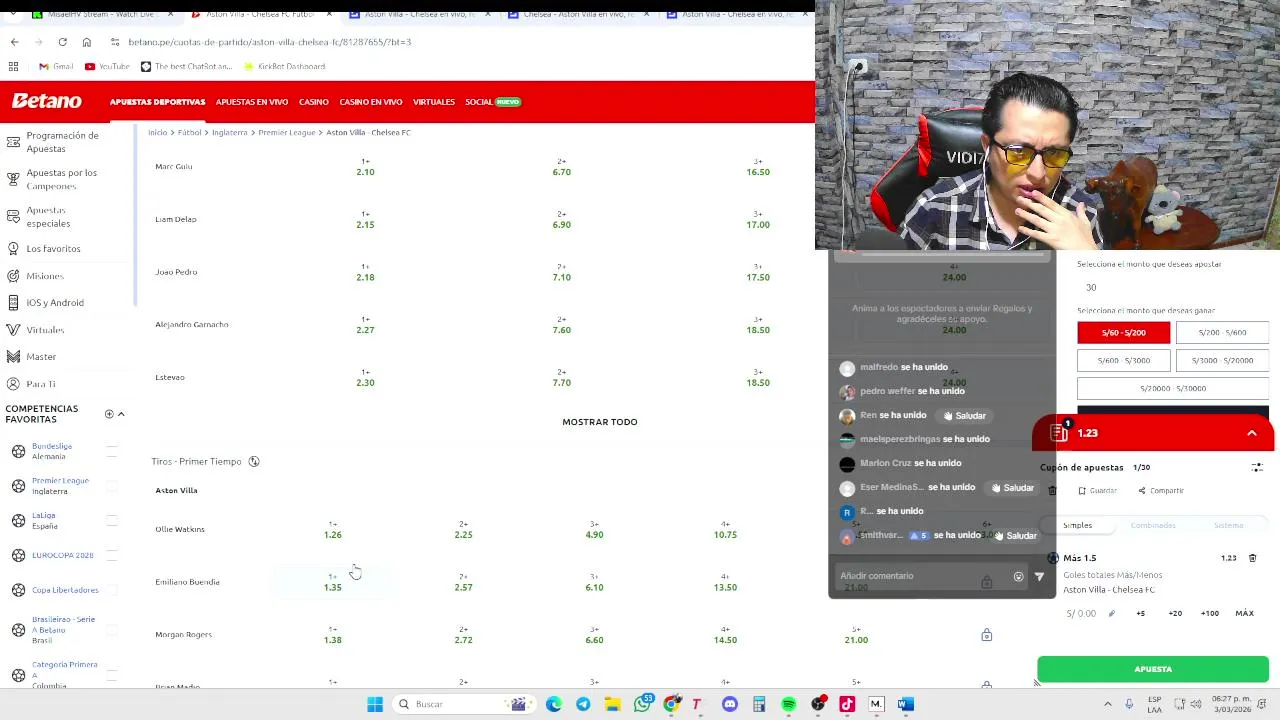This screenshot has width=1280, height=720.
Task: Add +100 to the stake
Action: (1209, 613)
